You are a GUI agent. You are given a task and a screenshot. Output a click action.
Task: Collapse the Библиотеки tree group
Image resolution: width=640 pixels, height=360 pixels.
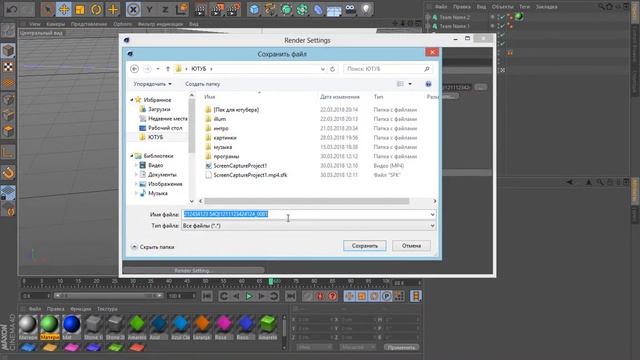click(x=132, y=156)
